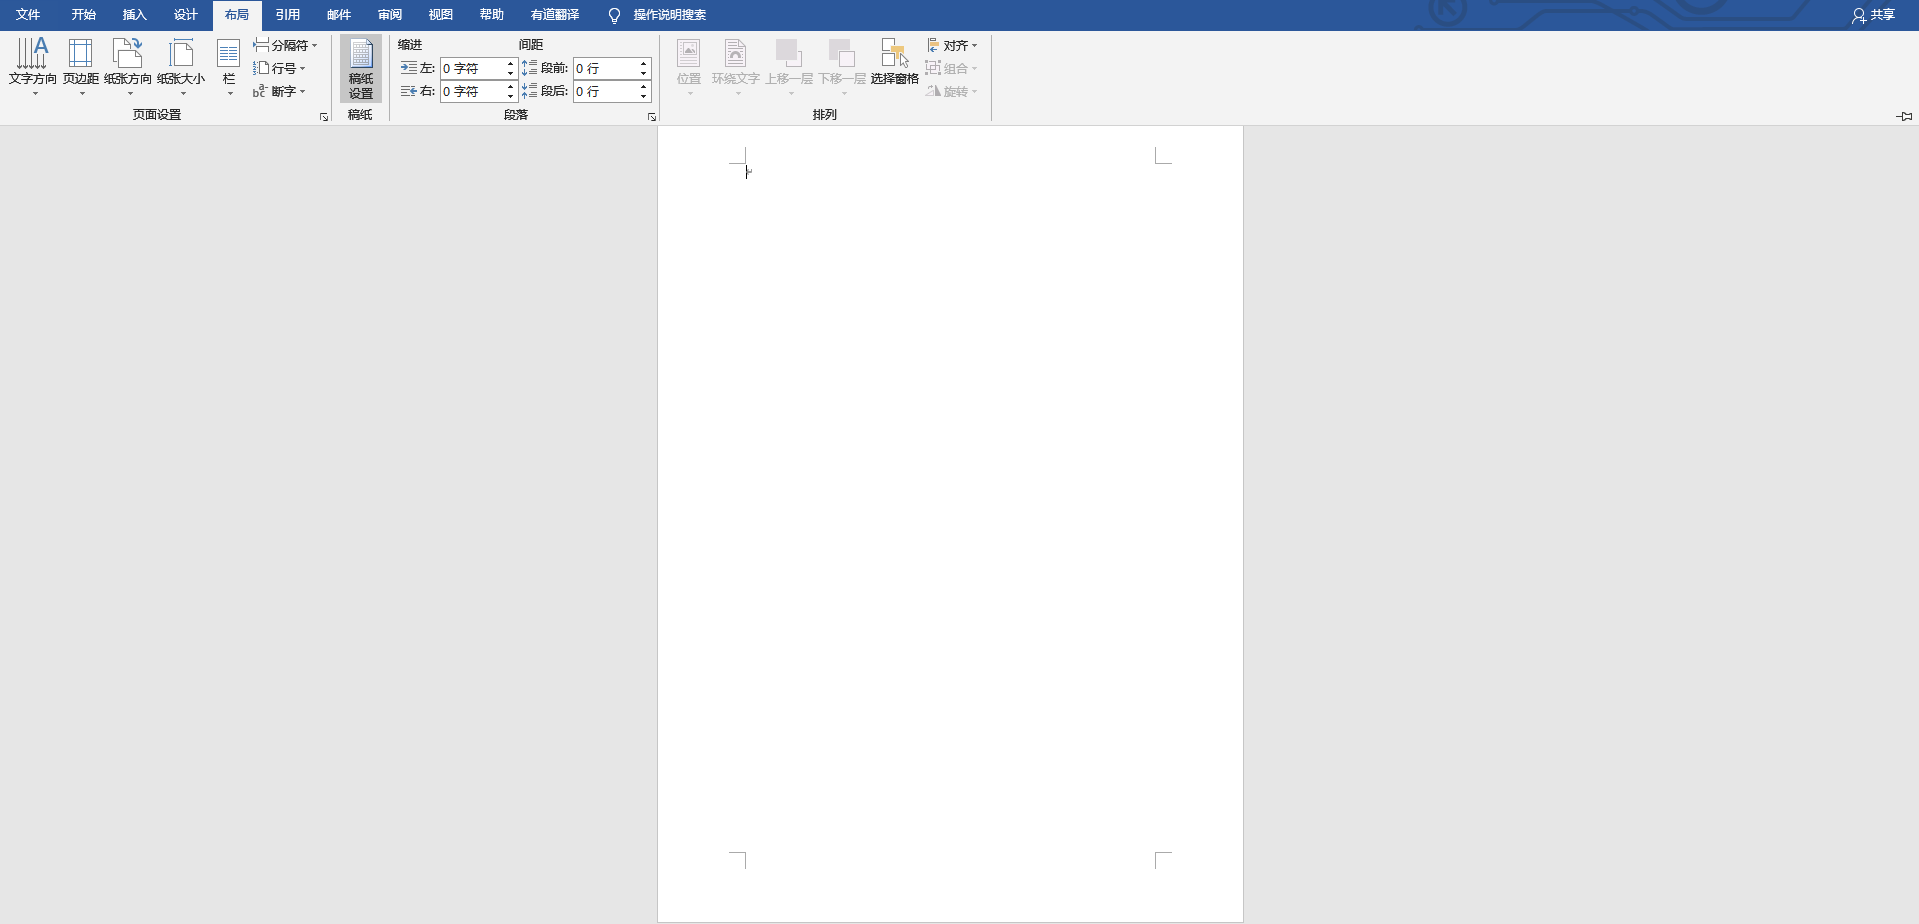Launch the 页面设置 dialog launcher
The width and height of the screenshot is (1919, 924).
pos(324,117)
